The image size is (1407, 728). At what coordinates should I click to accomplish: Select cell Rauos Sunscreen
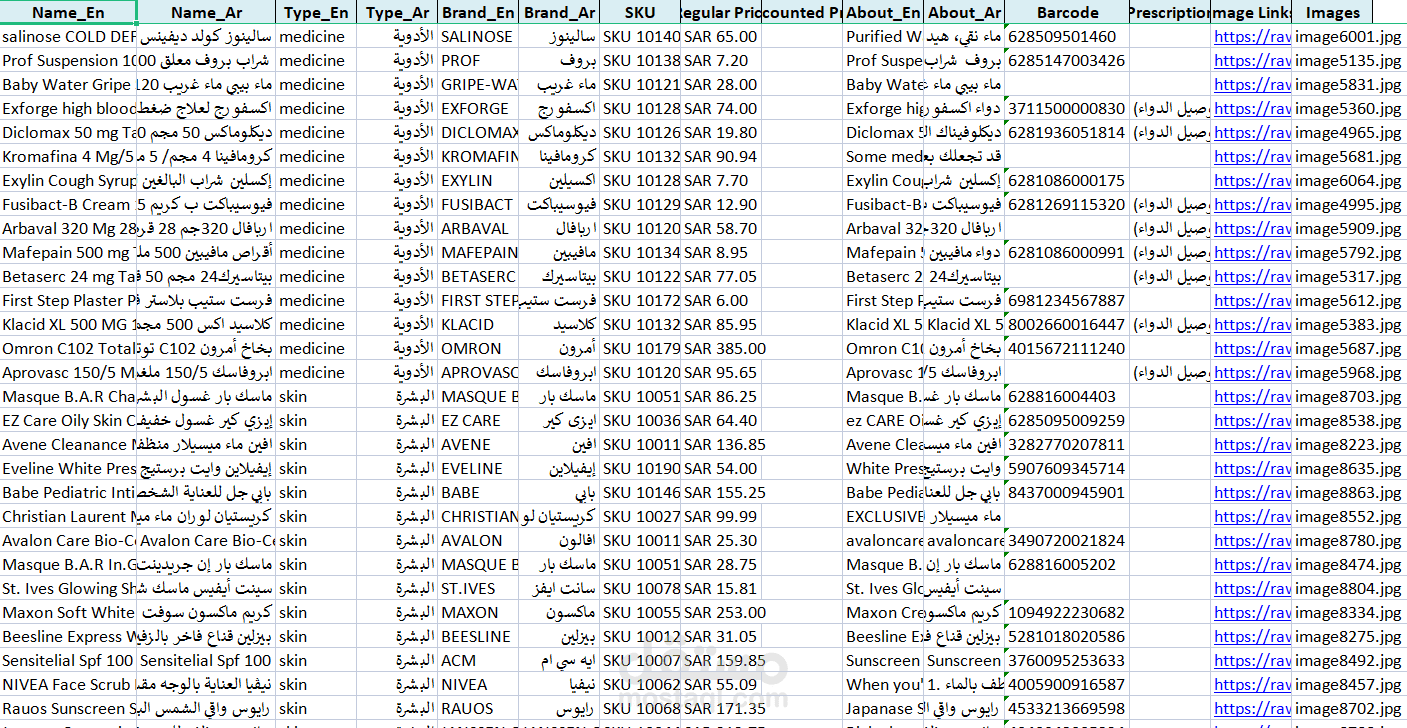point(69,709)
